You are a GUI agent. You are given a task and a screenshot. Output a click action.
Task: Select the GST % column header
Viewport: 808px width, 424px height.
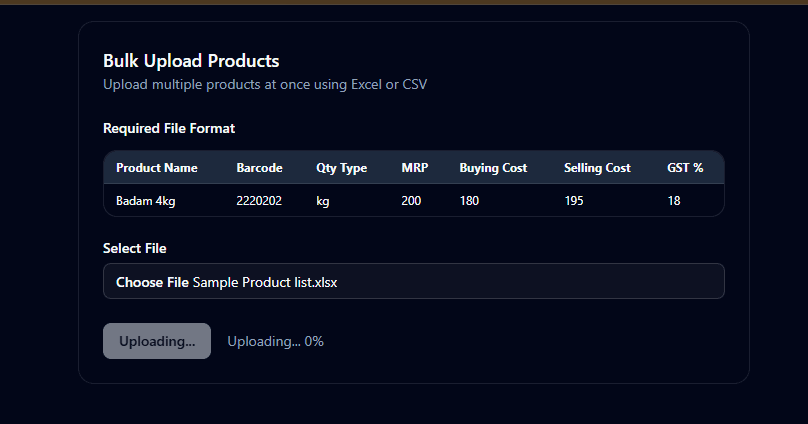[686, 168]
